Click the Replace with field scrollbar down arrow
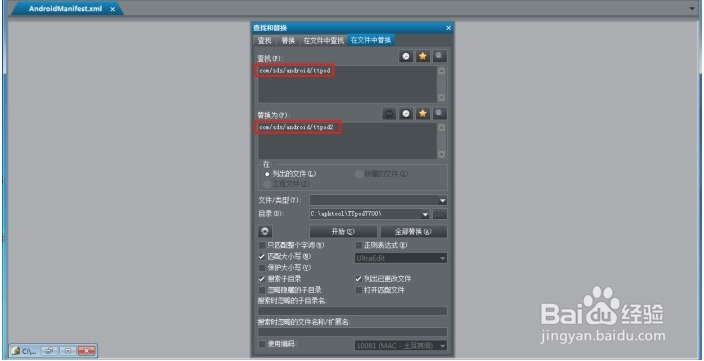Viewport: 704px width, 361px height. click(x=441, y=154)
